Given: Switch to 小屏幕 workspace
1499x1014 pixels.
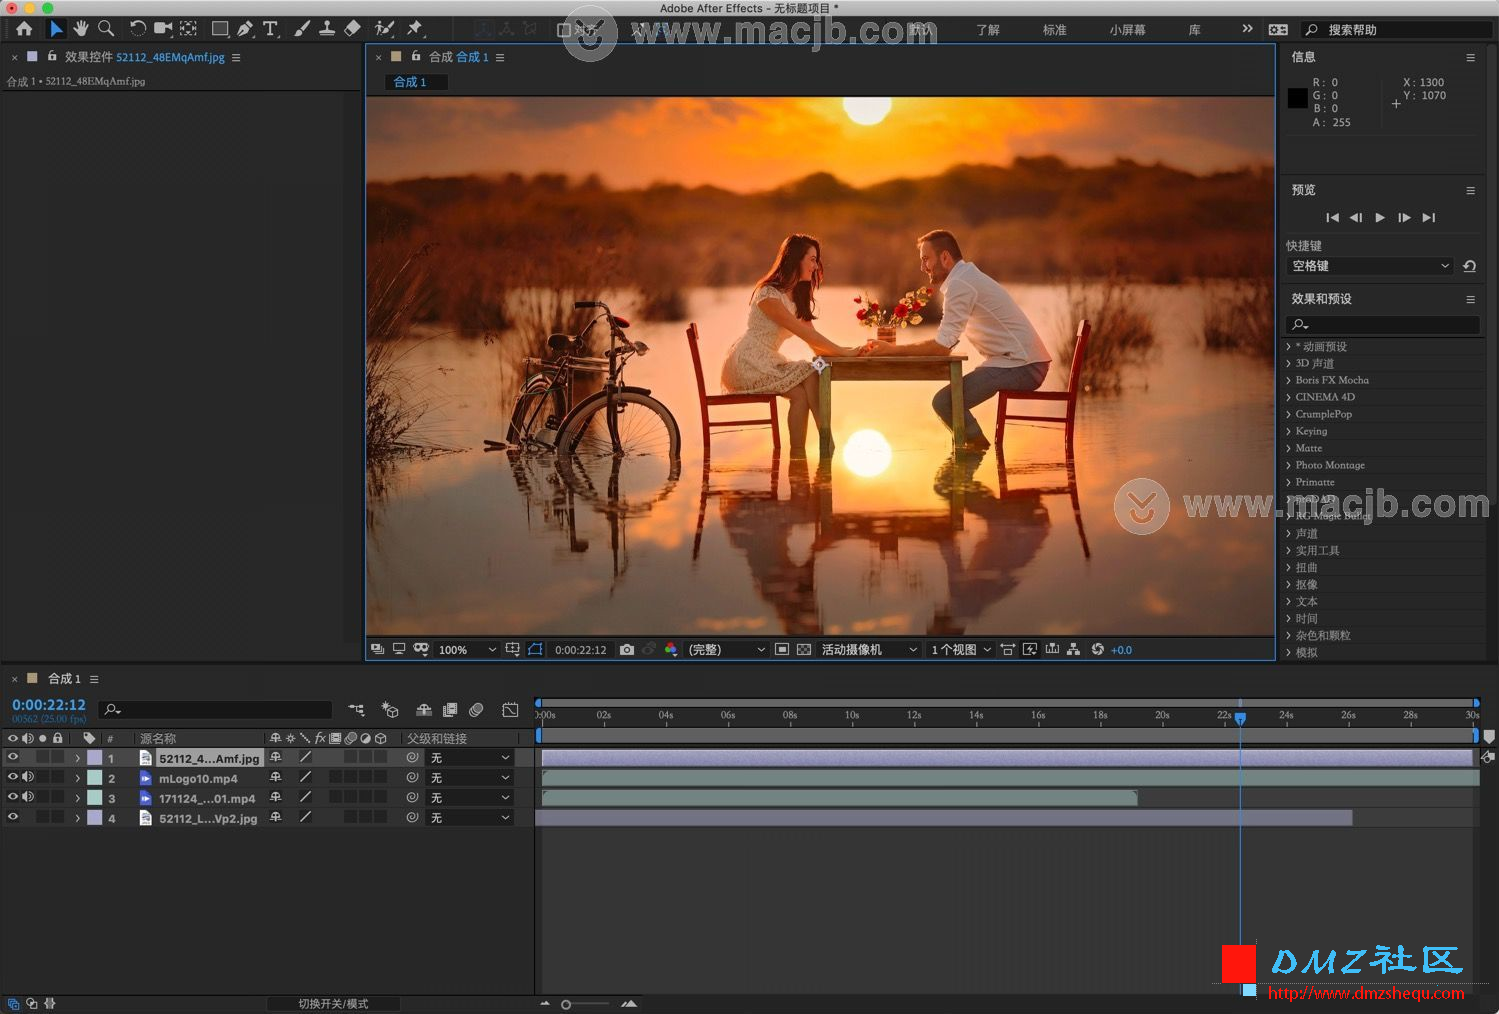Looking at the screenshot, I should point(1127,30).
